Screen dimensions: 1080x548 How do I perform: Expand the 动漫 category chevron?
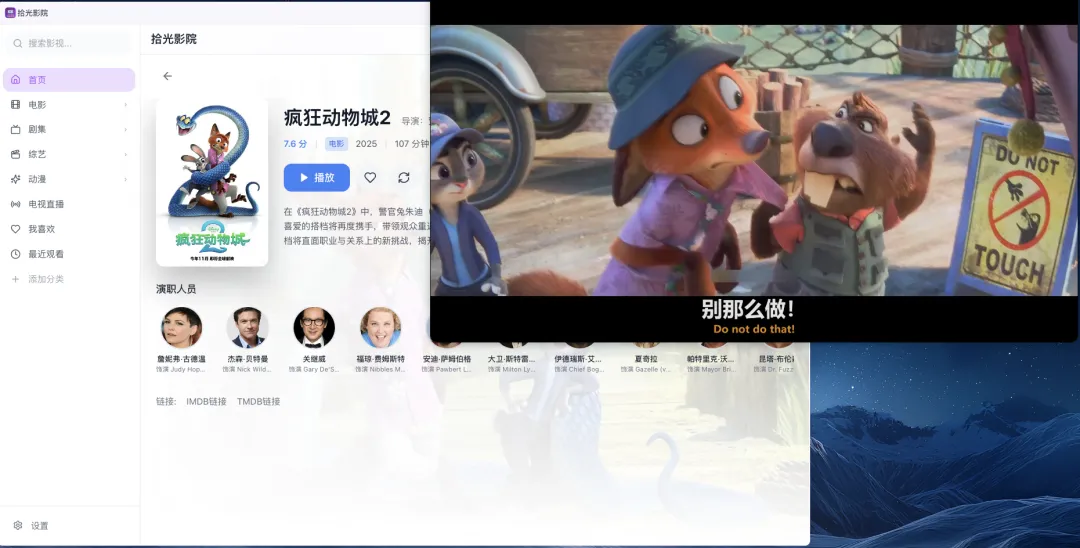pos(125,180)
